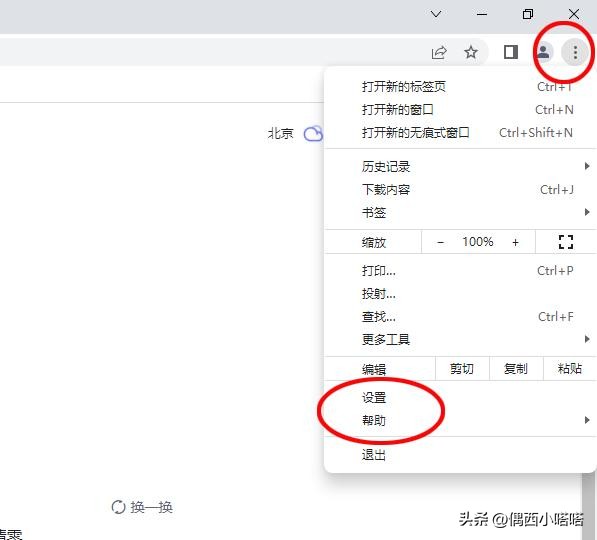Choose 打印... menu item
597x540 pixels.
(460, 271)
